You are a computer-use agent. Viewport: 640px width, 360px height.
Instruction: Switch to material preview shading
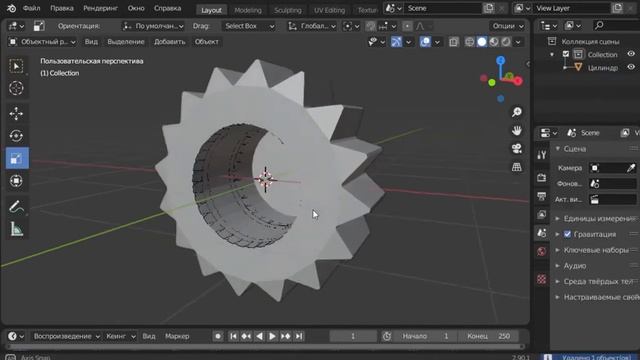tap(494, 42)
